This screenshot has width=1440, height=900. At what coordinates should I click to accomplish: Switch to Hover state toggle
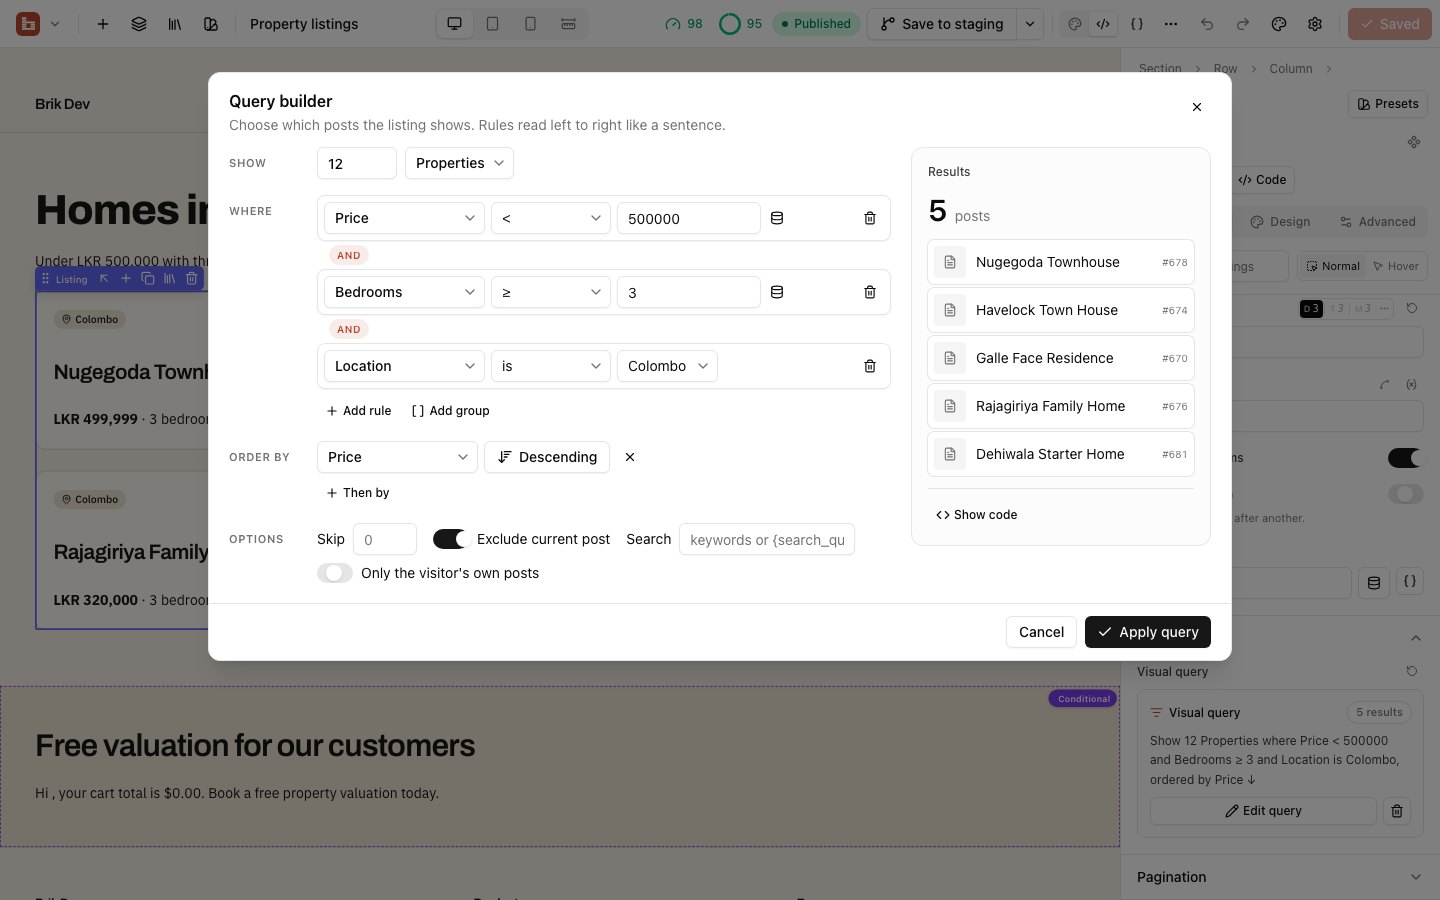pos(1396,266)
